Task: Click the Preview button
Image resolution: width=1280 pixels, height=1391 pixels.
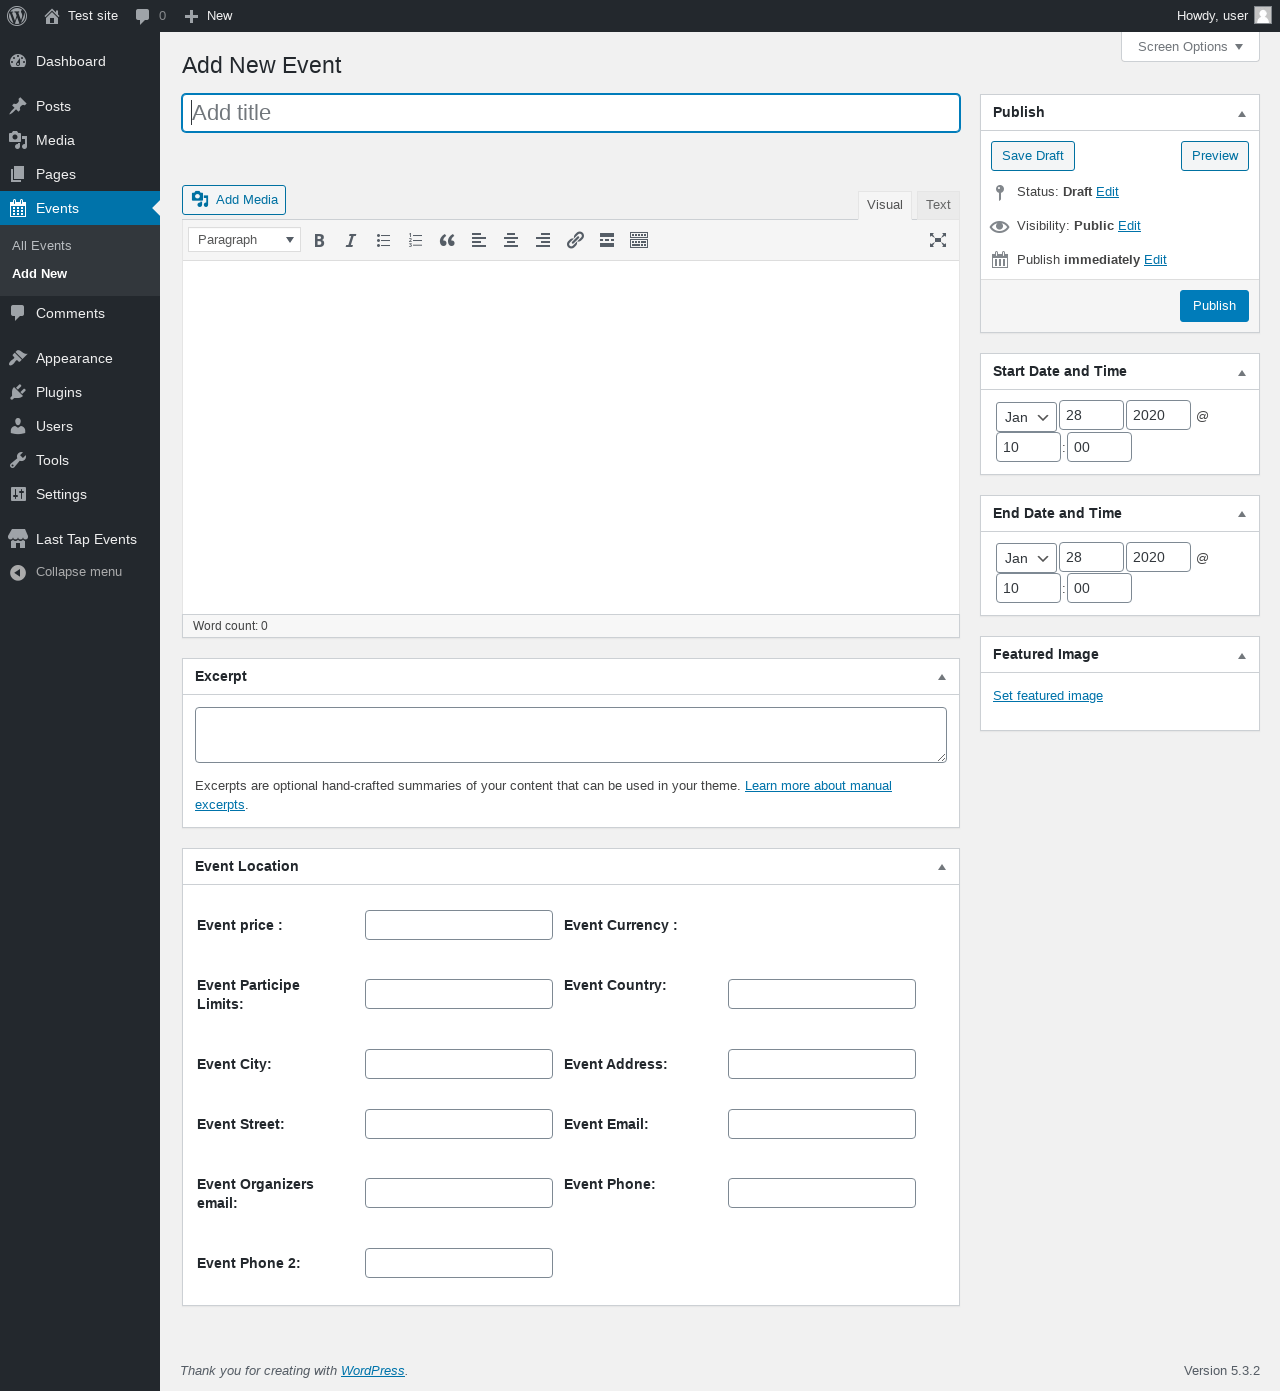Action: [1215, 156]
